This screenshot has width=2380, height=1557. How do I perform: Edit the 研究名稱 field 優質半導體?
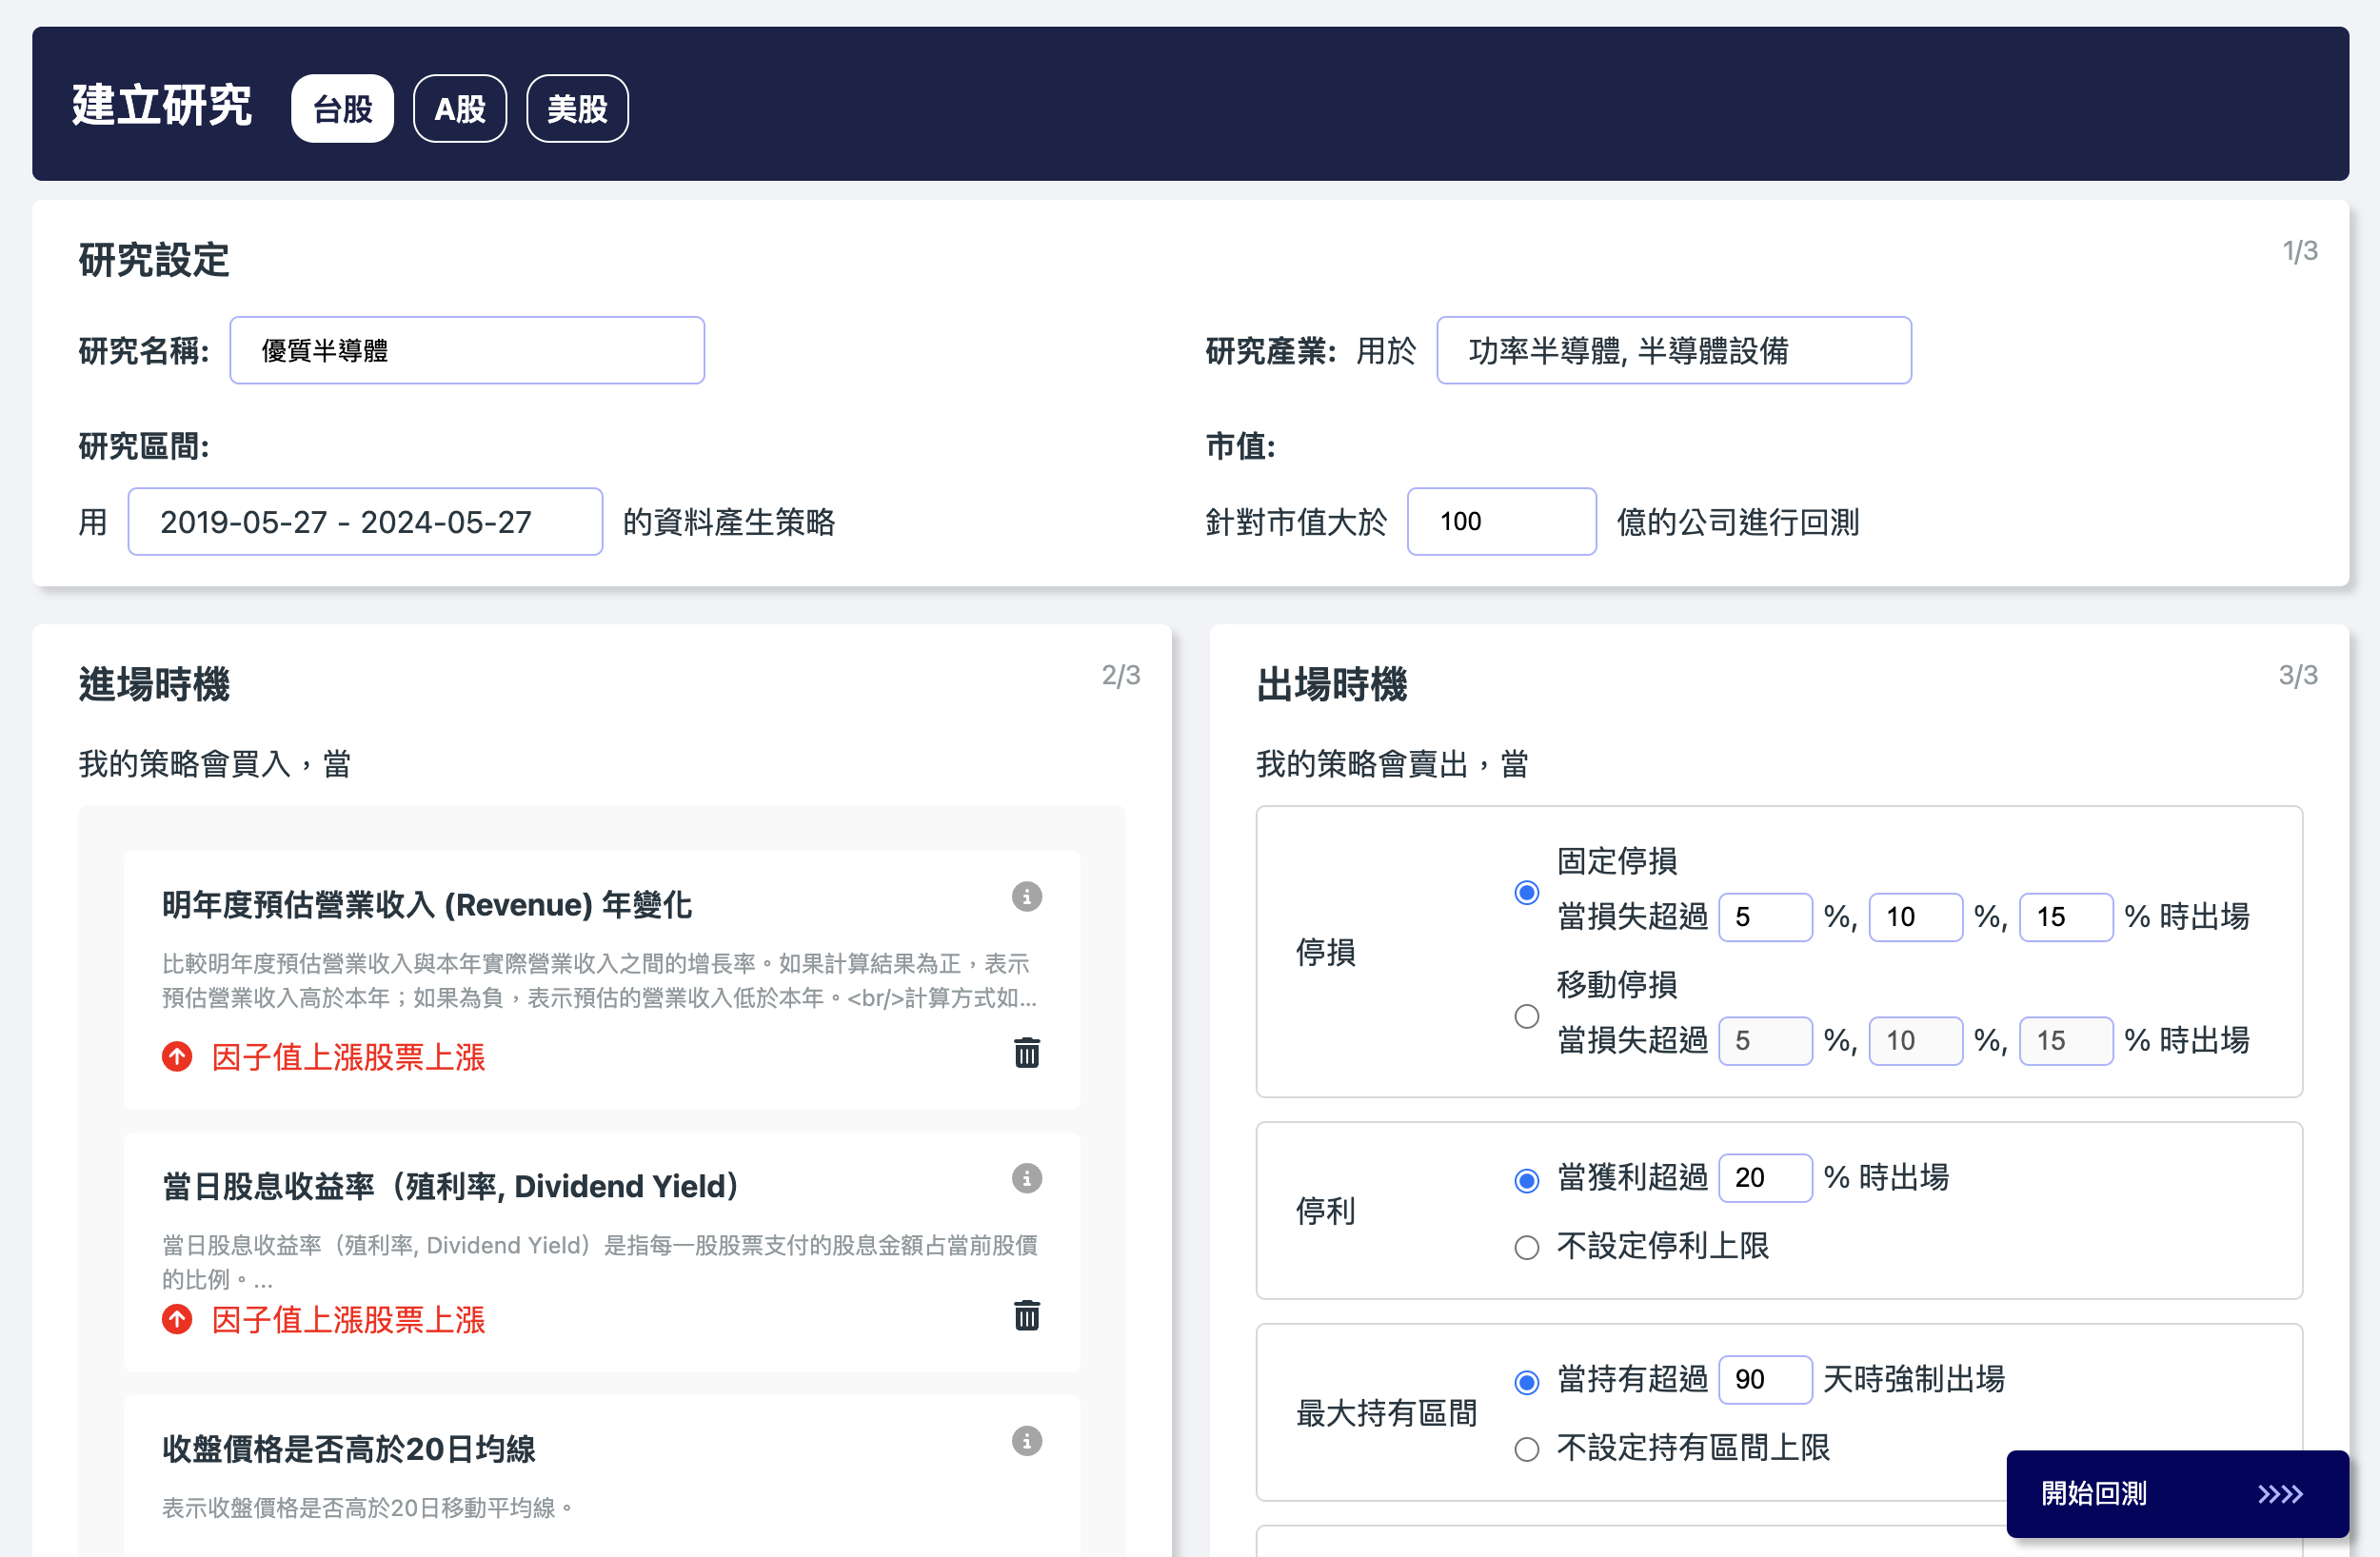point(467,351)
